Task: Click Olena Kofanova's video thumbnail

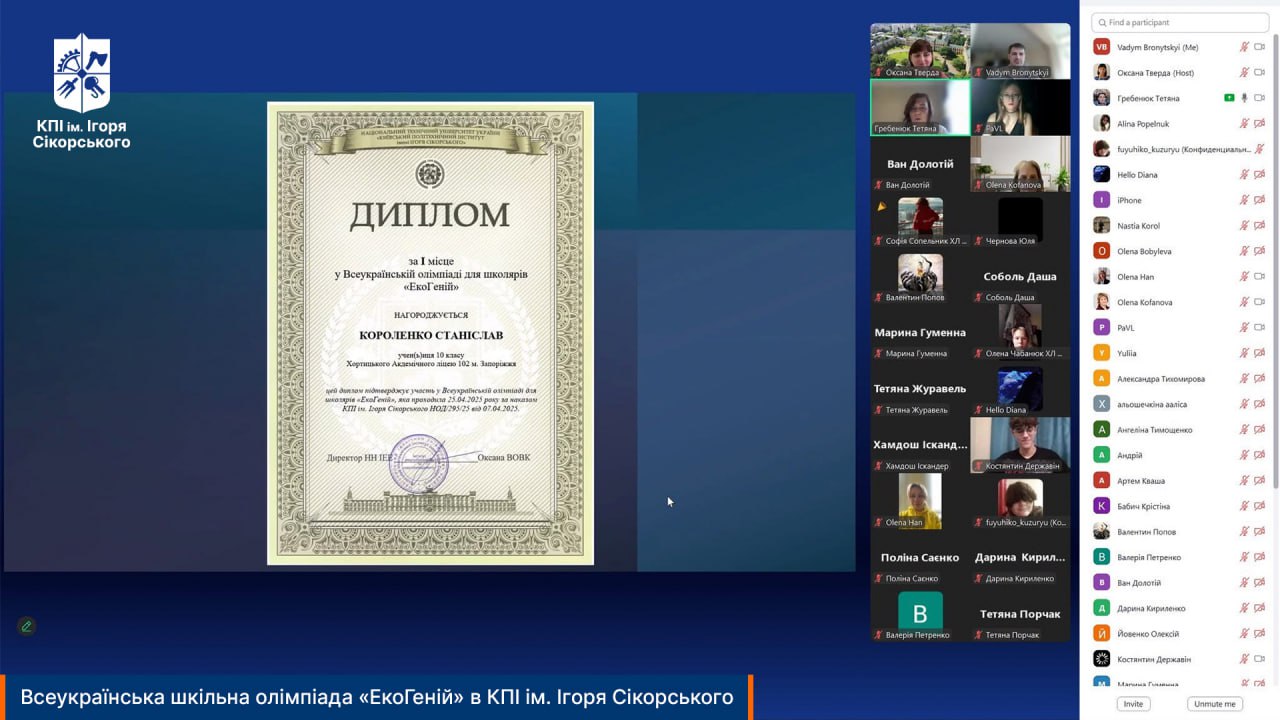Action: point(1020,163)
